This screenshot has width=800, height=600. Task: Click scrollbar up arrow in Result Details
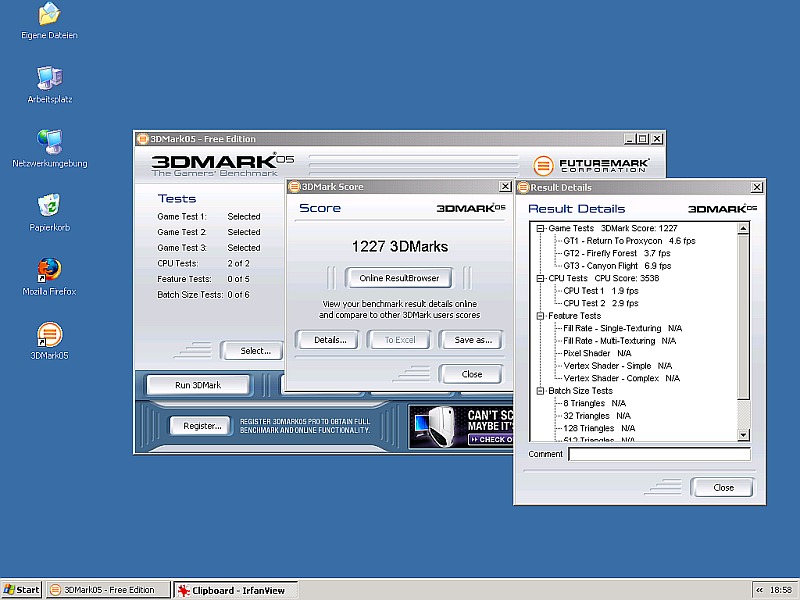pos(743,229)
